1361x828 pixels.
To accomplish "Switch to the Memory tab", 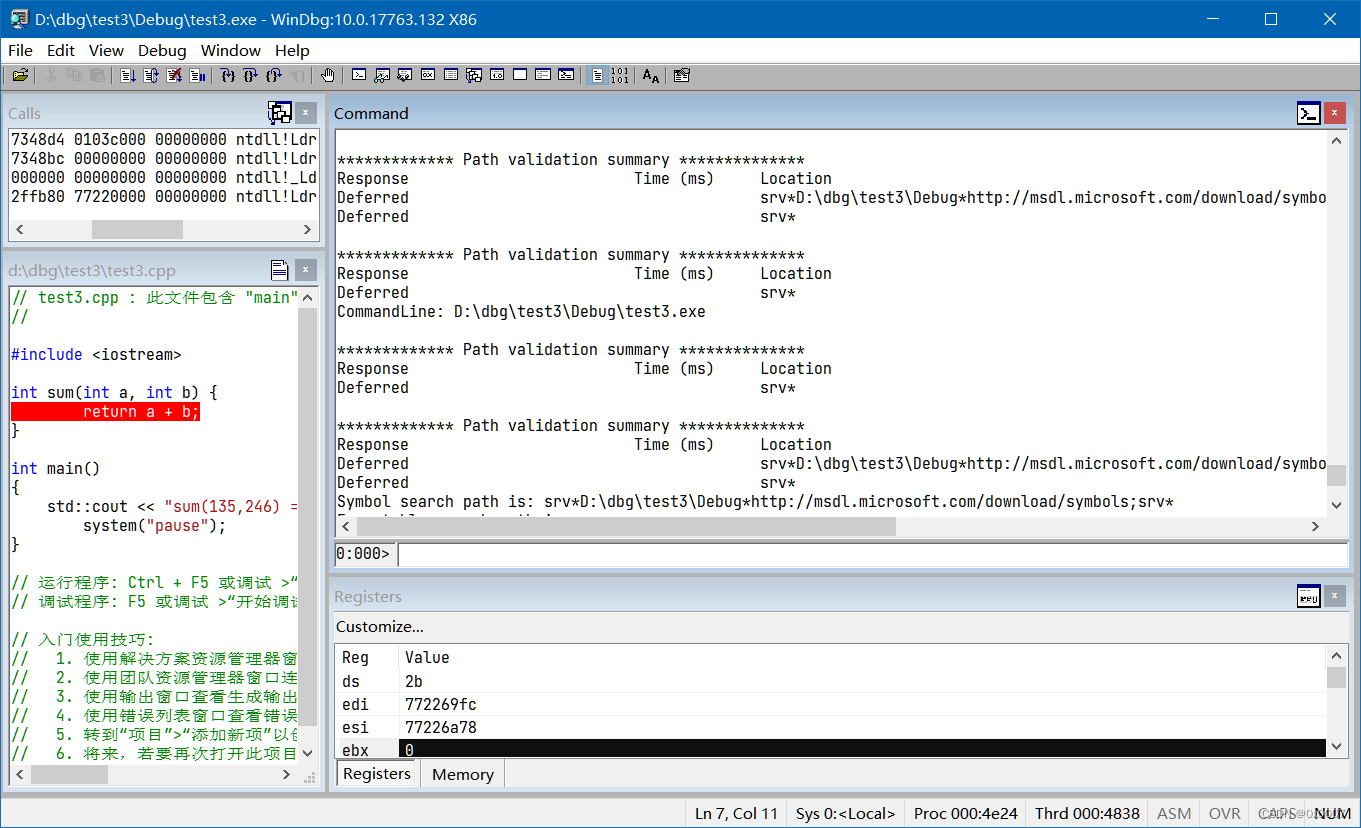I will (x=461, y=774).
